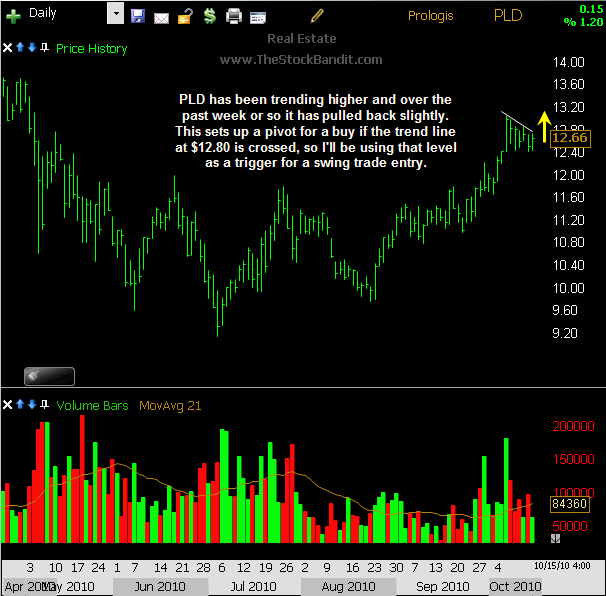Click the green dollar sign icon
This screenshot has height=596, width=606.
pyautogui.click(x=208, y=16)
